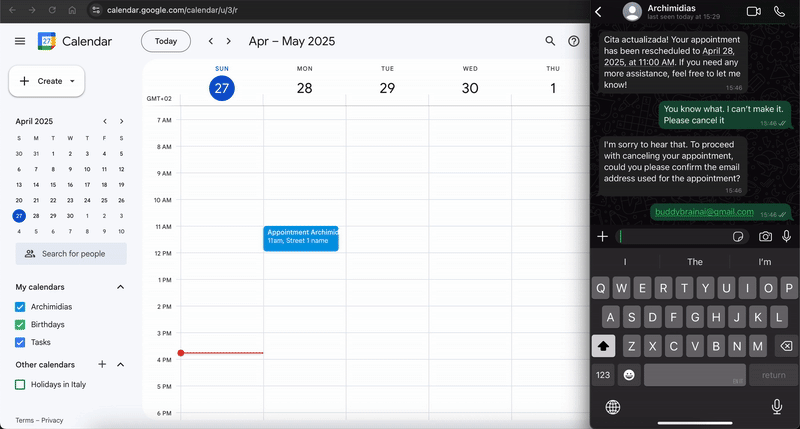Open Archimidias contact name header
This screenshot has width=800, height=429.
click(671, 8)
